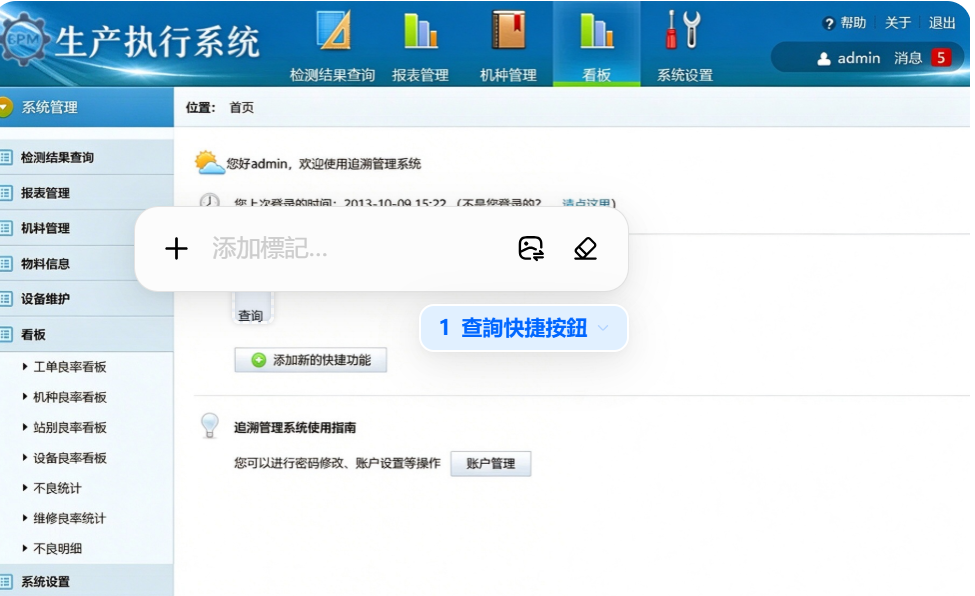Open 机种良率看板 in the sidebar tree
Image resolution: width=975 pixels, height=596 pixels.
[x=70, y=397]
